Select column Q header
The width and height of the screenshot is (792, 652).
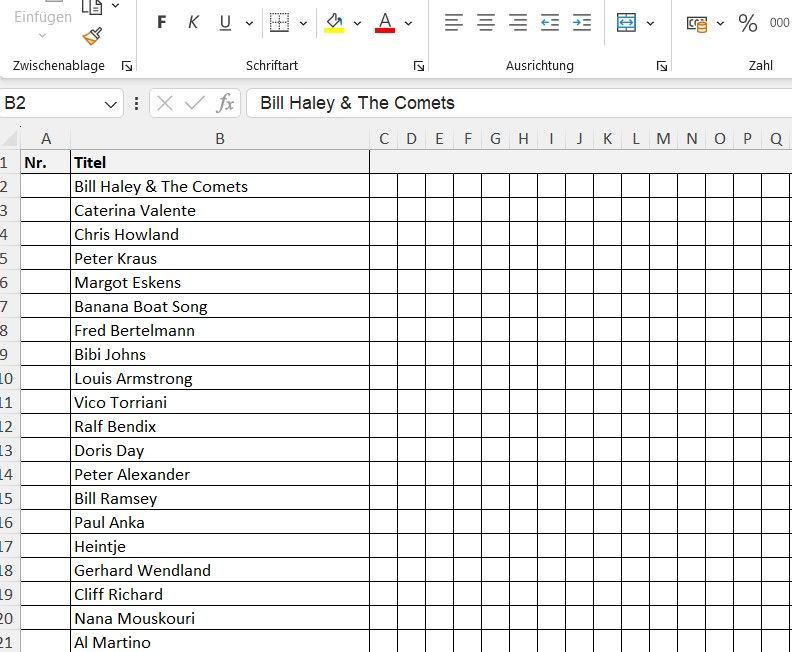tap(776, 139)
